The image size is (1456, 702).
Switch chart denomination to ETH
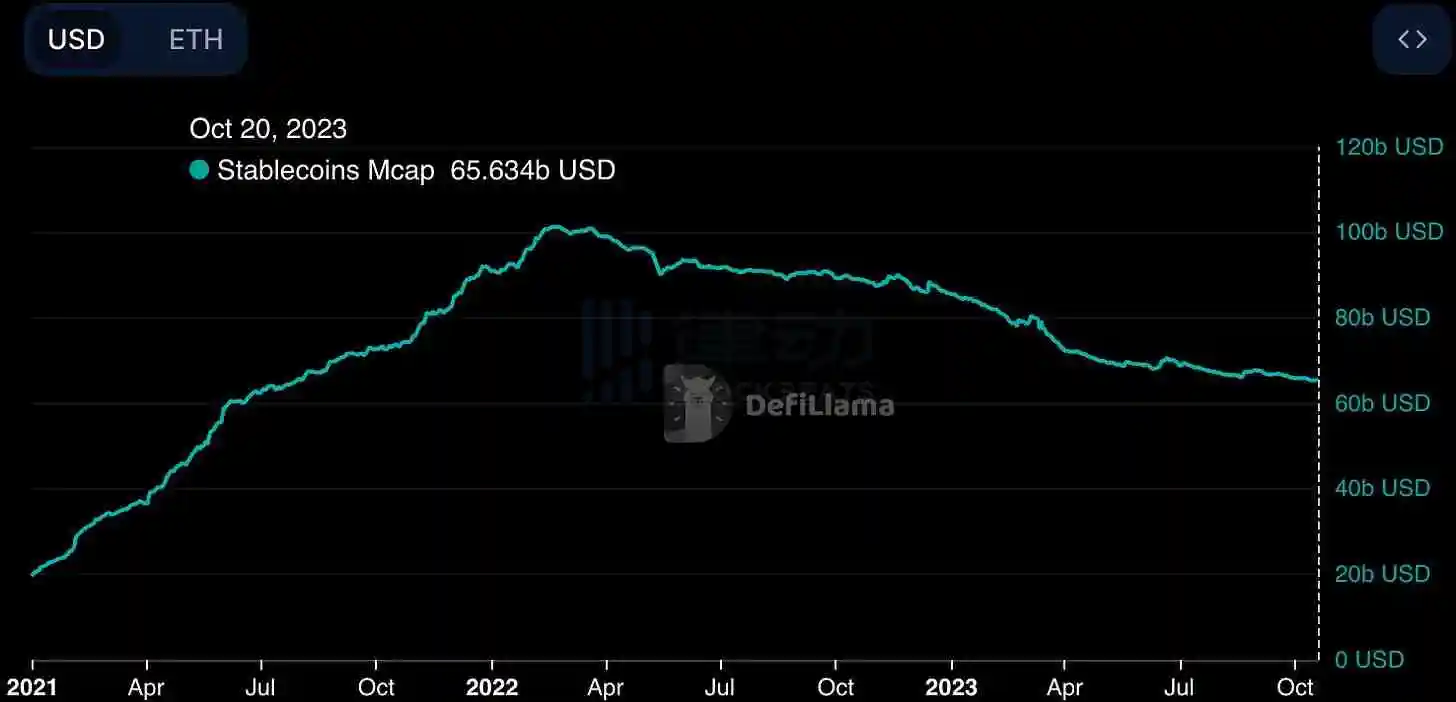(x=195, y=40)
